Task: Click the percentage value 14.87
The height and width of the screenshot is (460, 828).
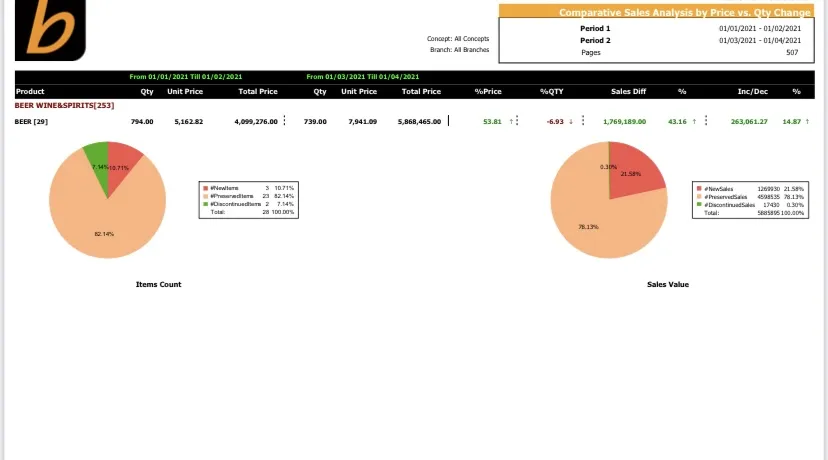Action: pos(792,121)
